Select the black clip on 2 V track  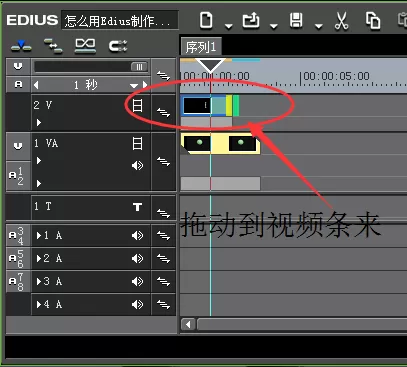(197, 106)
